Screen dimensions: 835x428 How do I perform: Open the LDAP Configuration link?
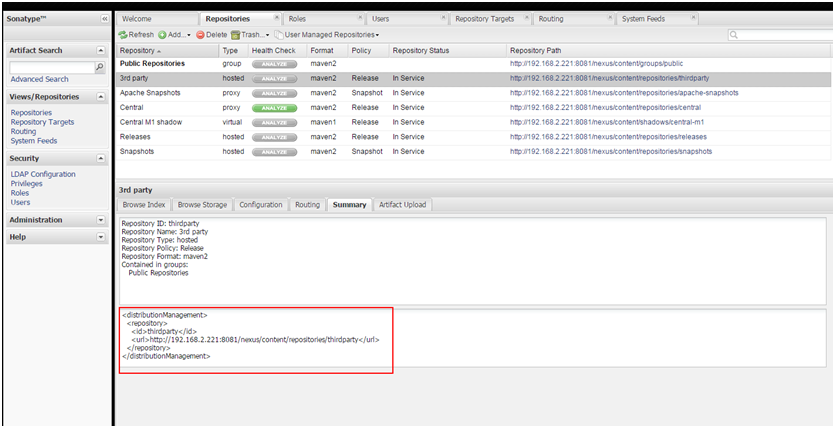pos(43,174)
